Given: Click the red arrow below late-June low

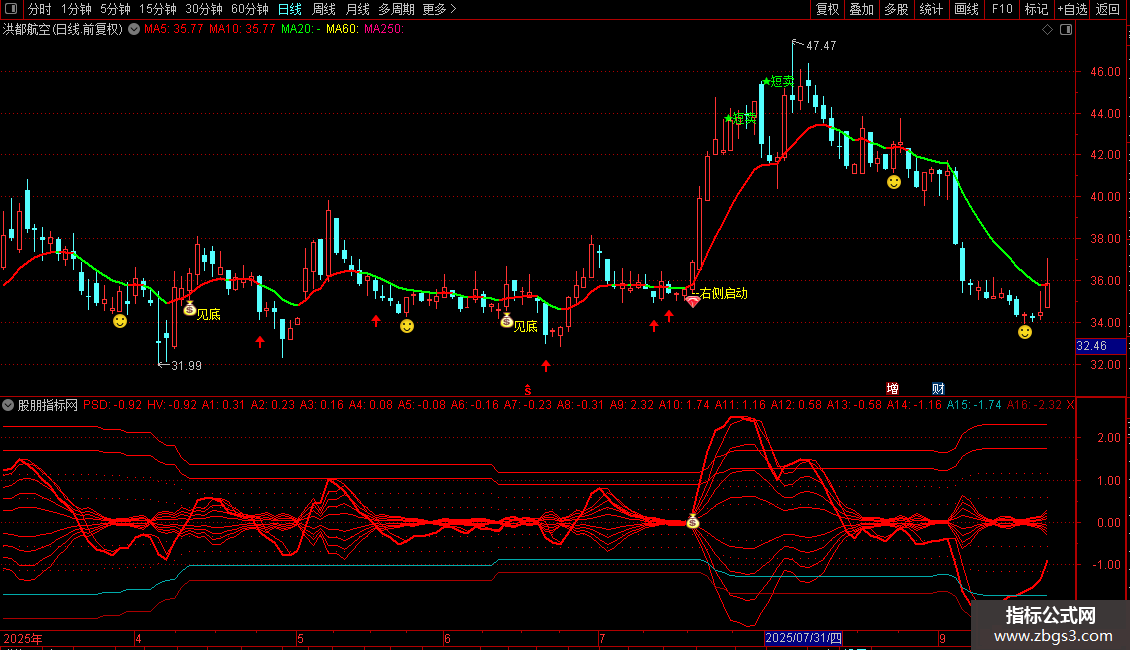Looking at the screenshot, I should pos(546,366).
